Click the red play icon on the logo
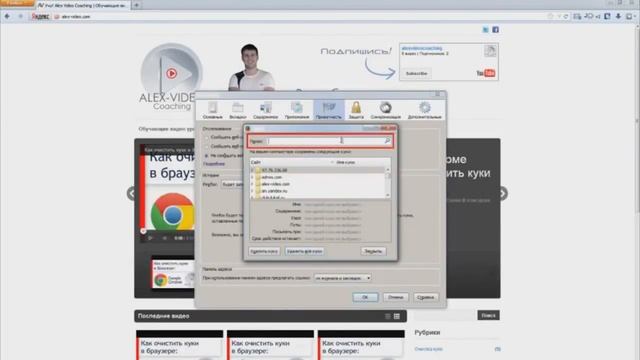Viewport: 640px width, 360px height. point(171,73)
